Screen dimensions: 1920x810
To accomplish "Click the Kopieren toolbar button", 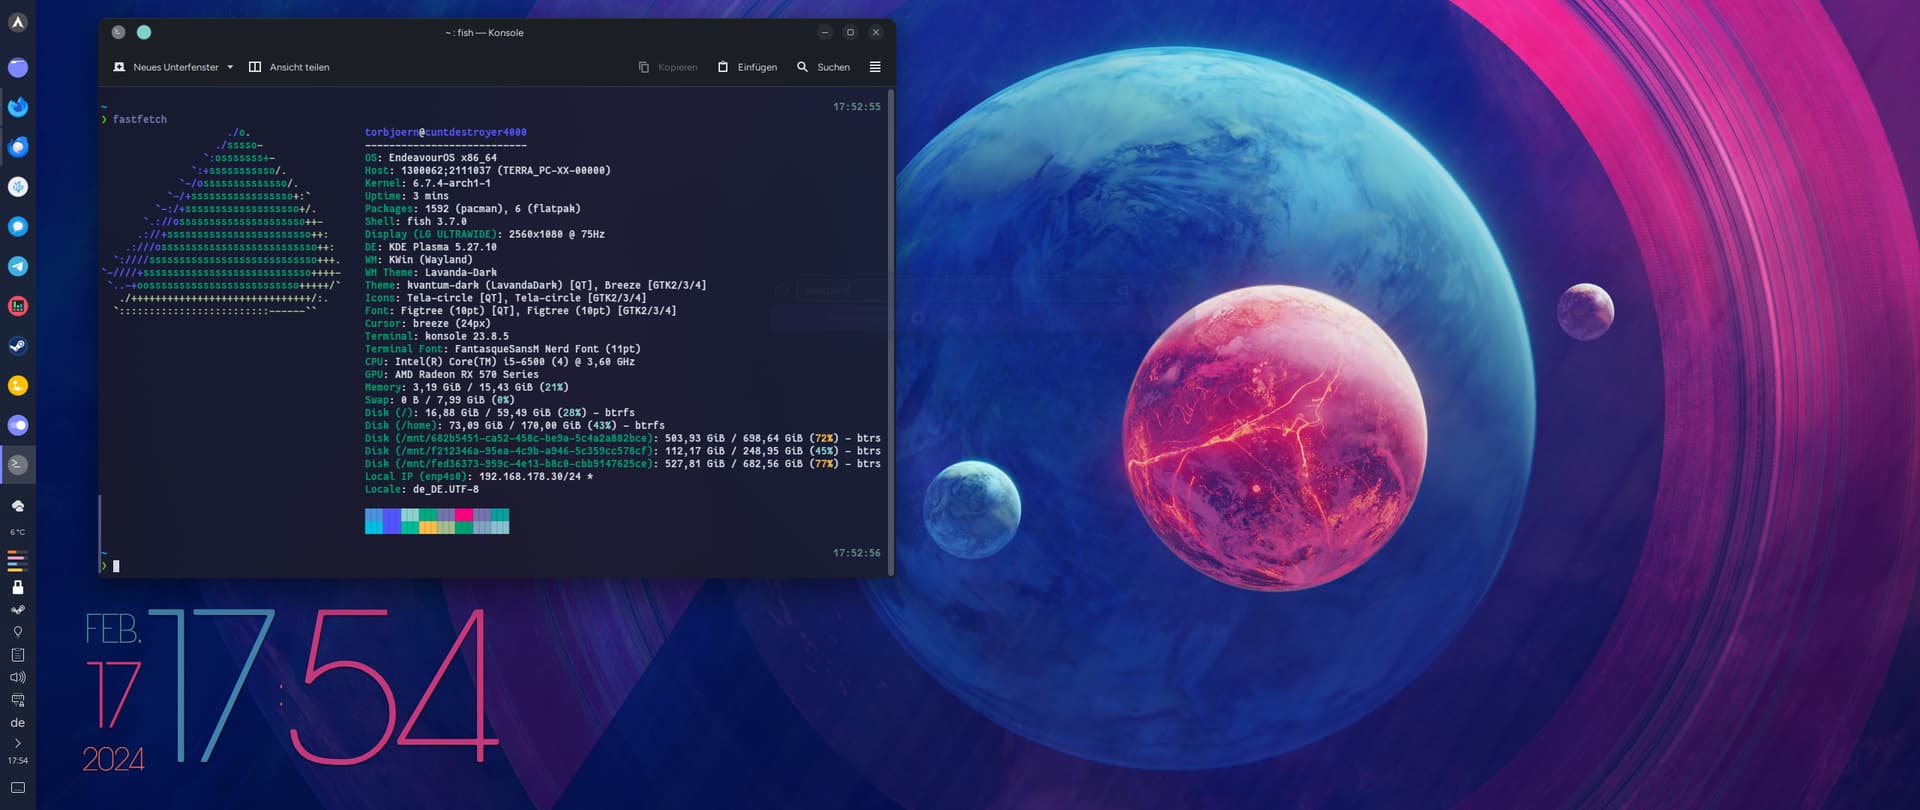I will coord(668,67).
